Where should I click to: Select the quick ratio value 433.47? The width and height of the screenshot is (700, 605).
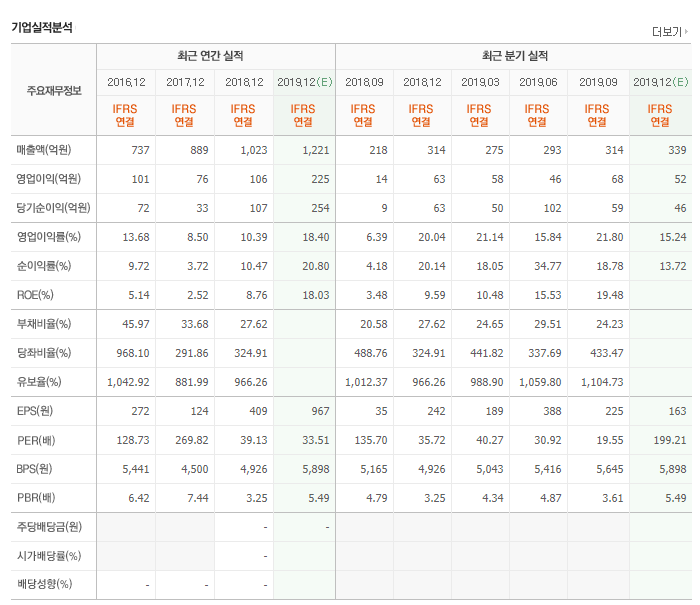coord(607,353)
